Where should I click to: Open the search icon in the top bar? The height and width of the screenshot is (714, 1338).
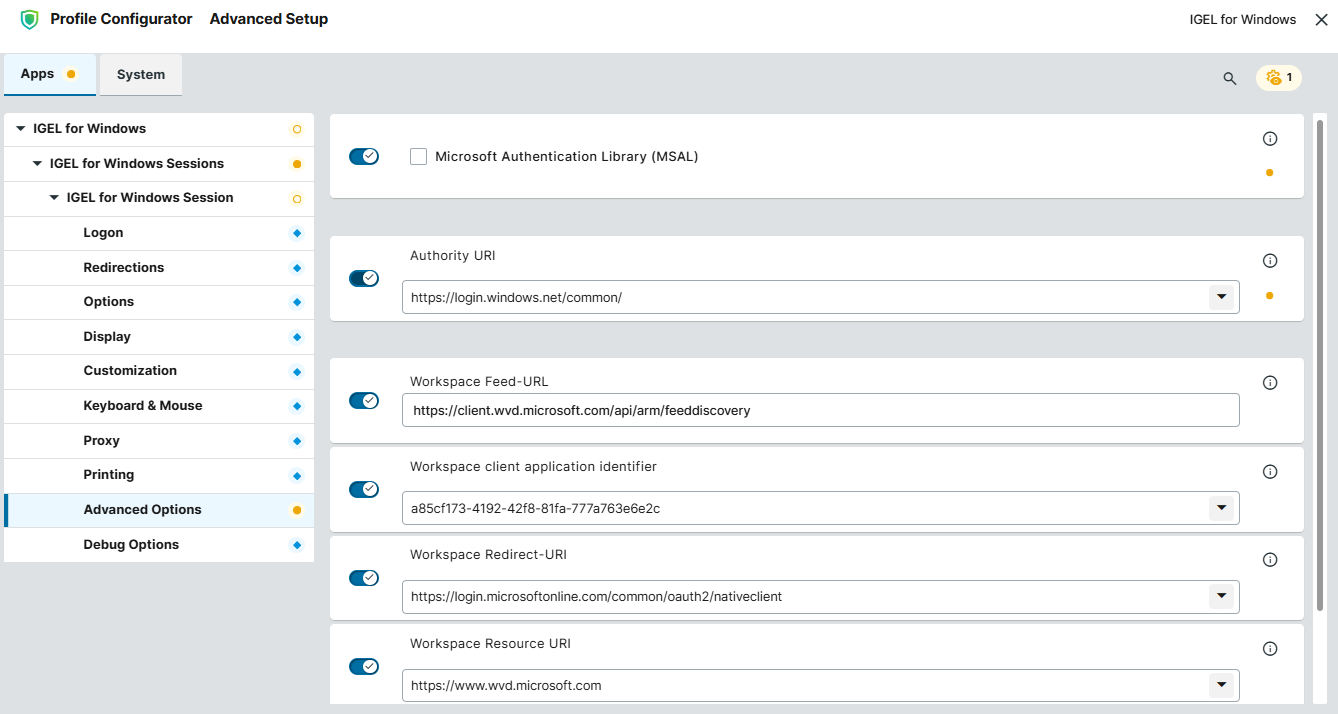point(1229,78)
